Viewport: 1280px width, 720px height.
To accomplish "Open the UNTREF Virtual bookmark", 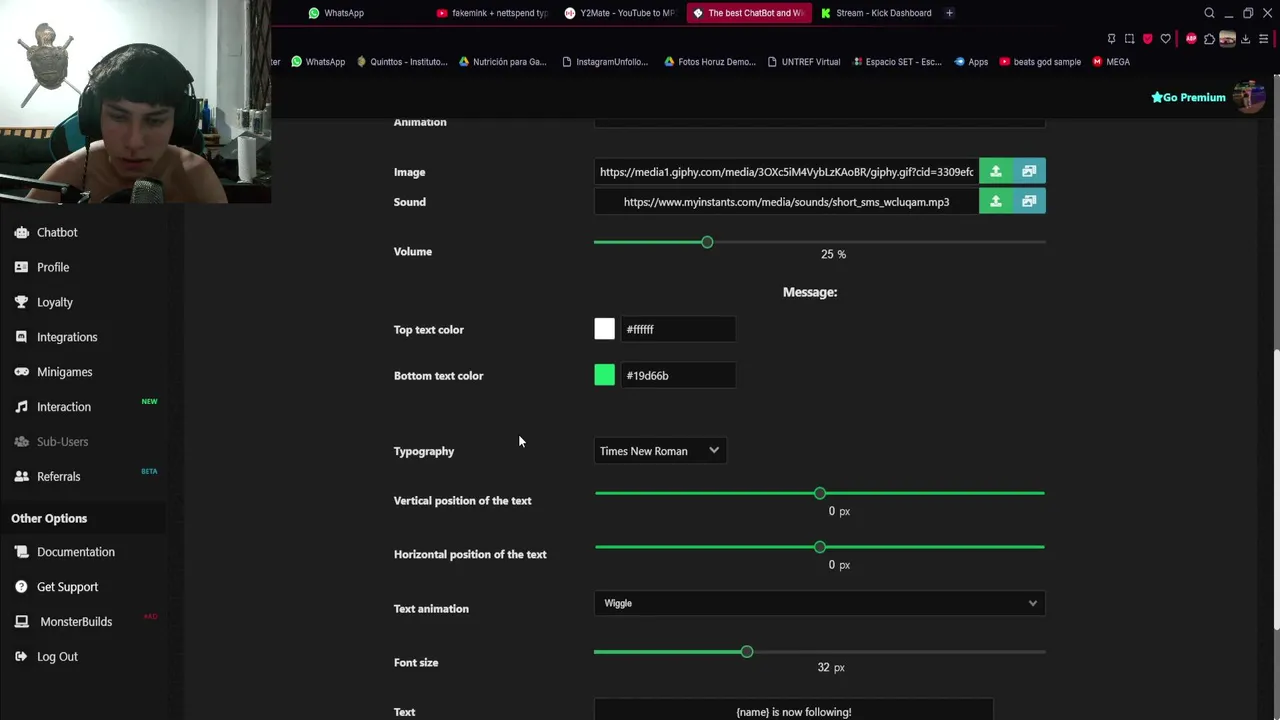I will coord(804,62).
